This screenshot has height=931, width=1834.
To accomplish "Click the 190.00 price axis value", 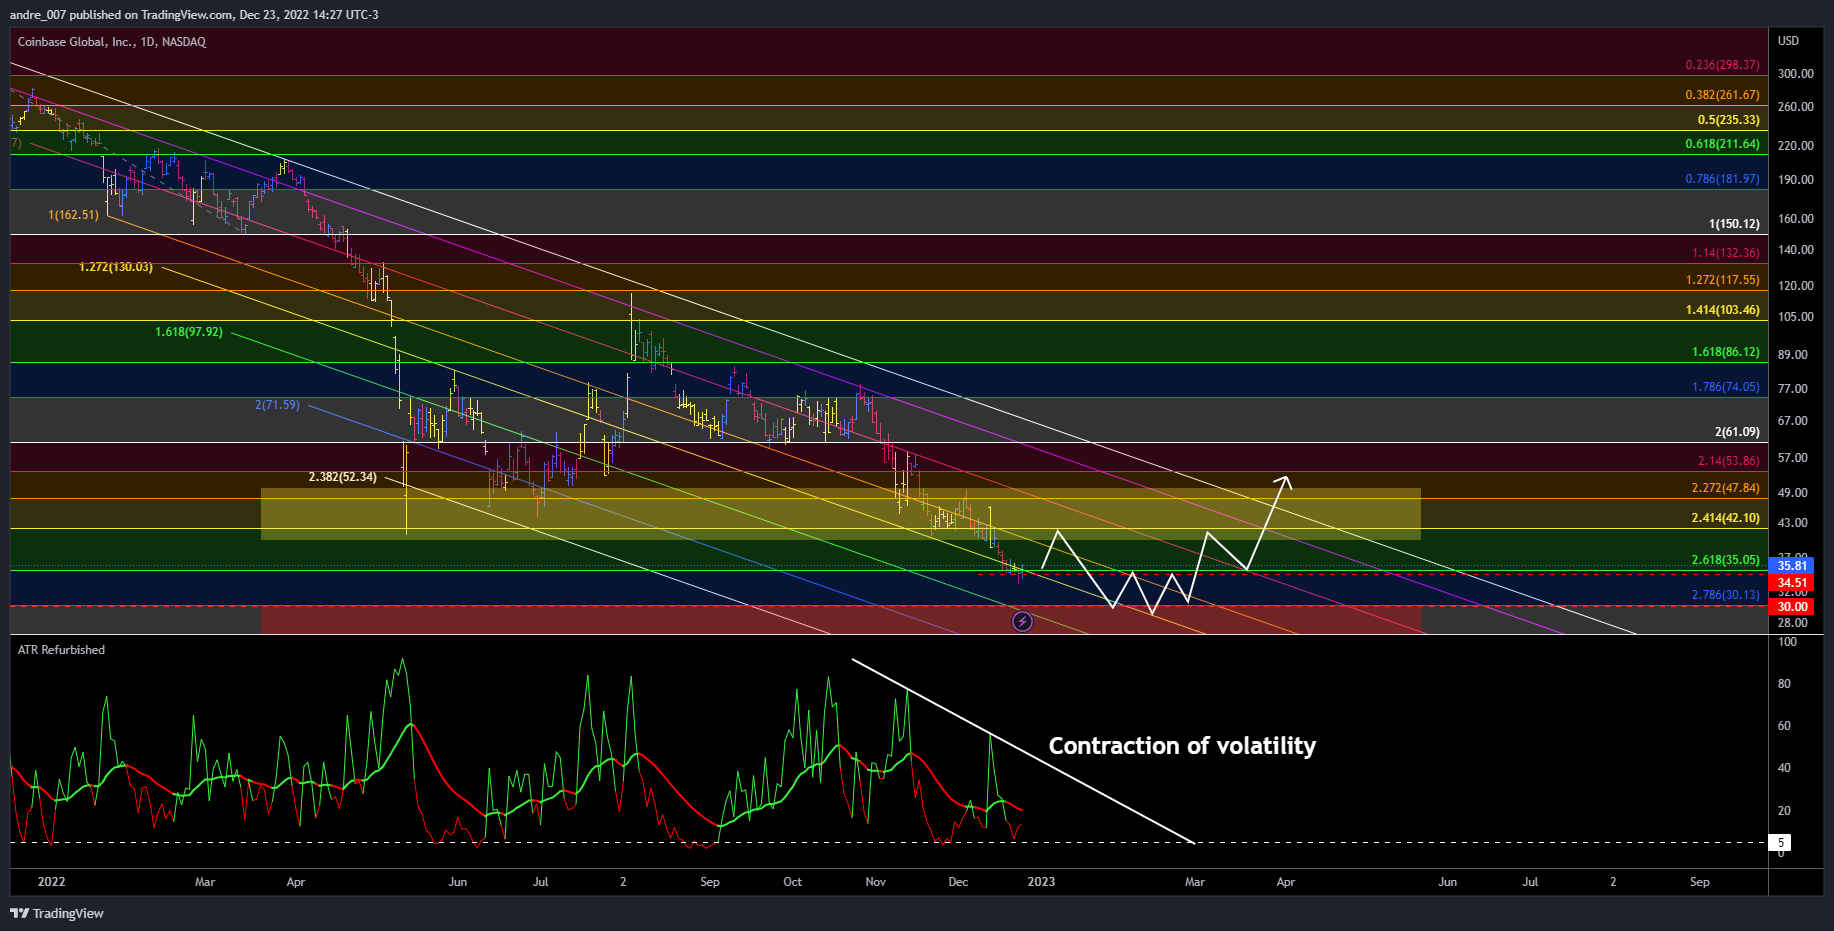I will click(1795, 180).
